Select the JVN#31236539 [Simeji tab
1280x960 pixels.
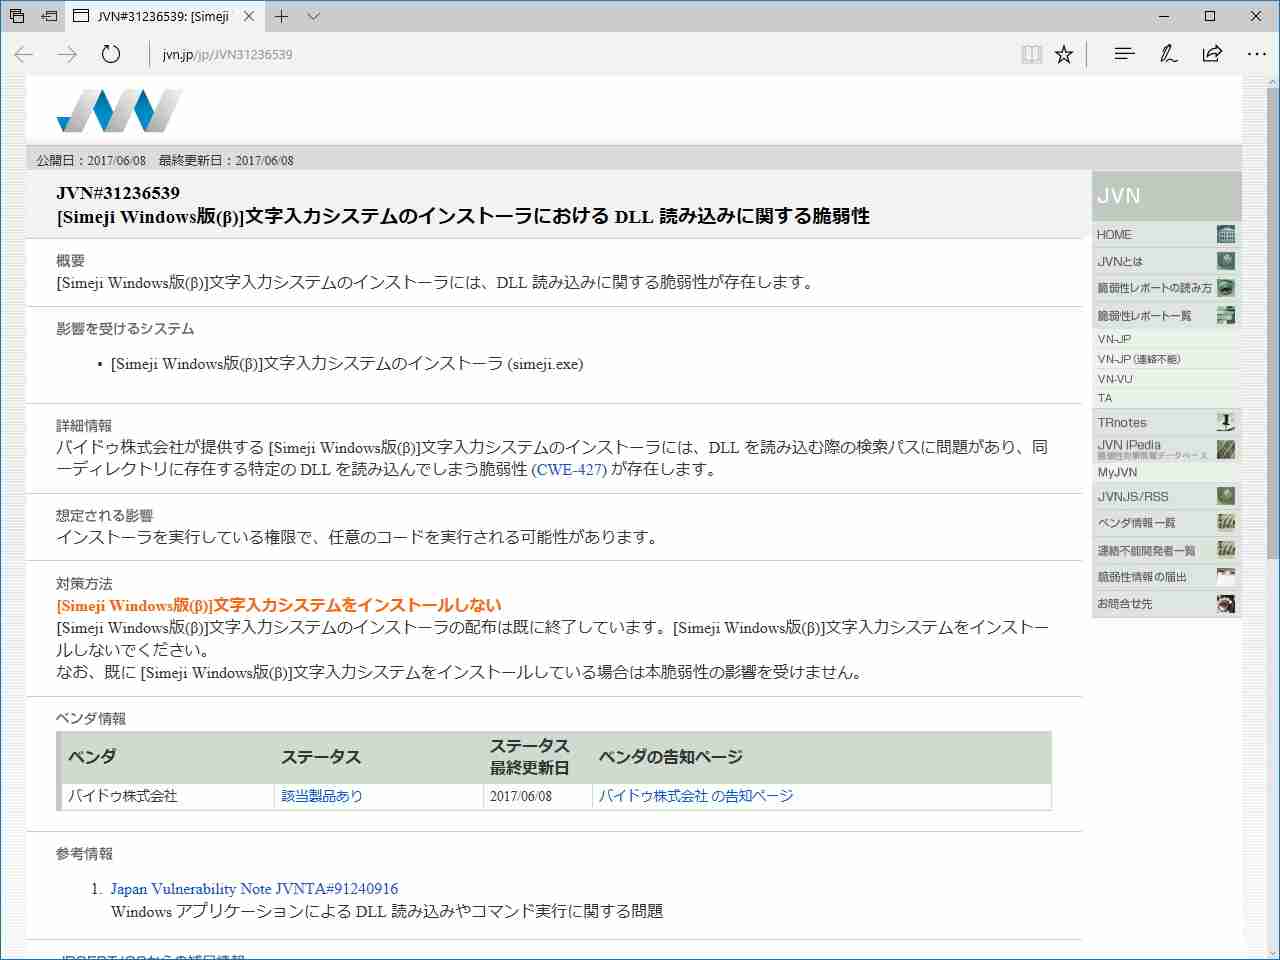pos(165,16)
